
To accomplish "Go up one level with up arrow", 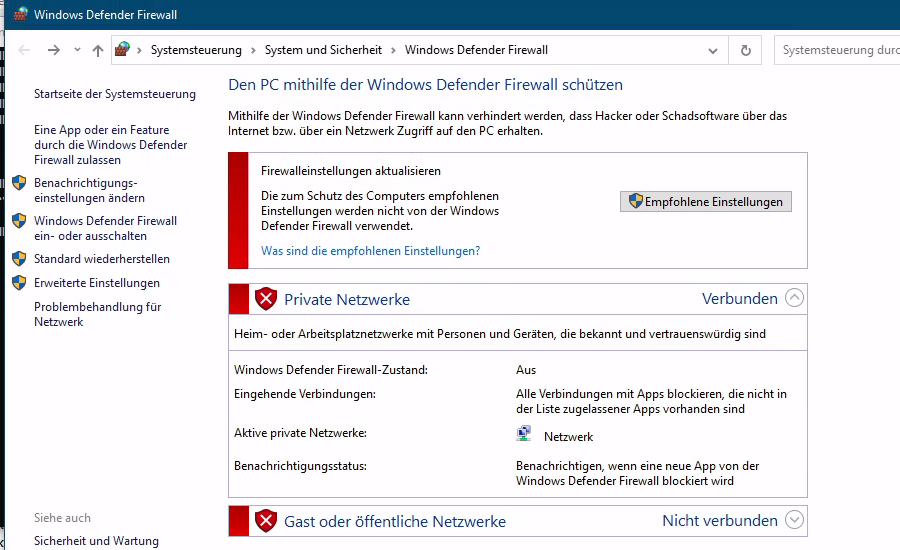I will coord(98,51).
